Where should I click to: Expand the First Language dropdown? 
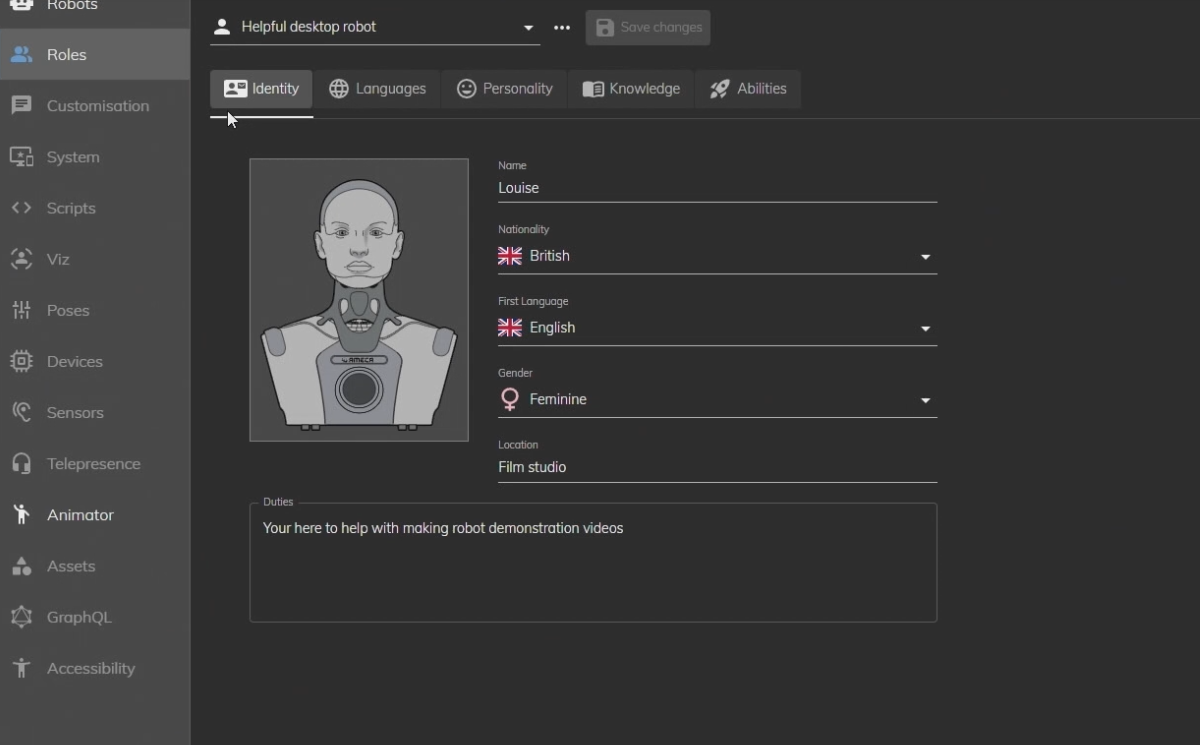pos(925,328)
